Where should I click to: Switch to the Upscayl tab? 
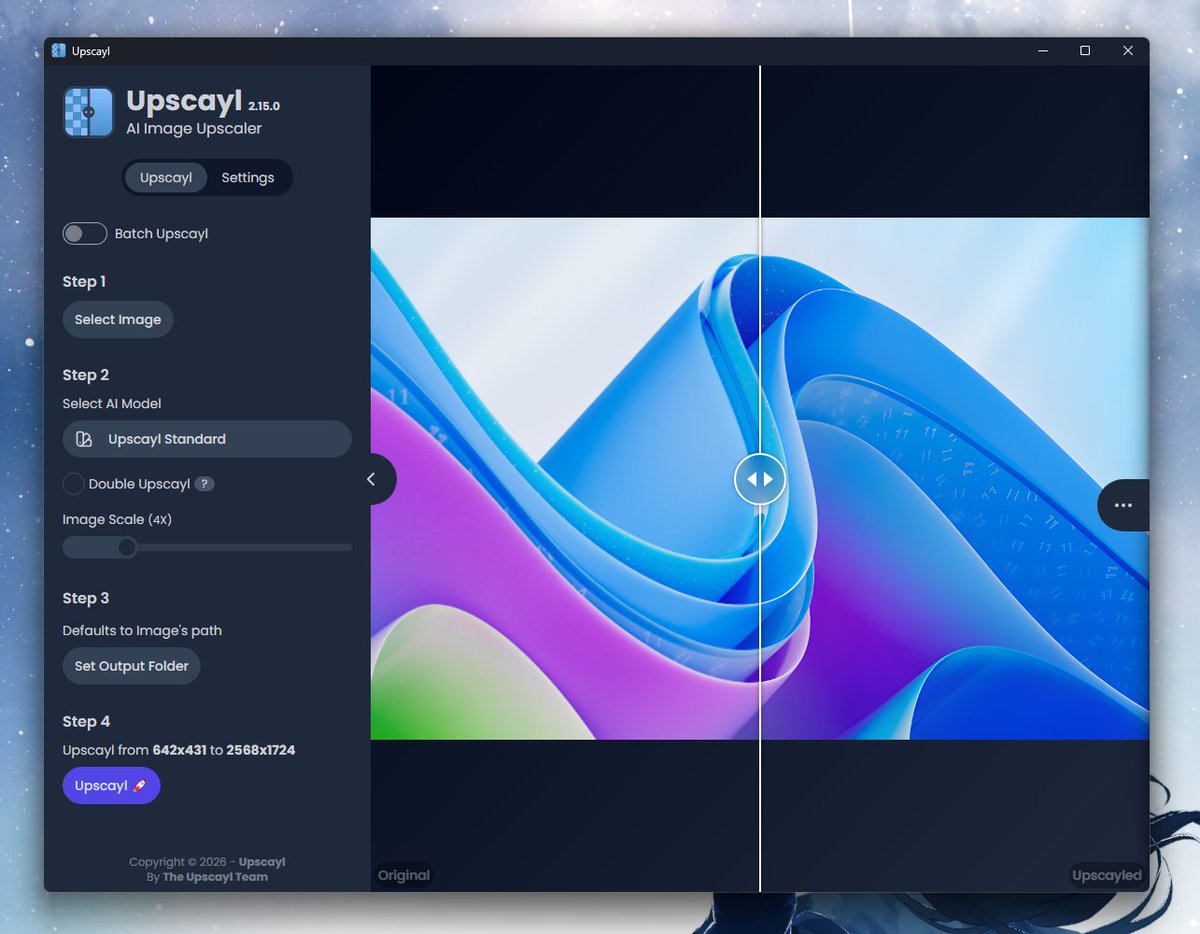coord(166,178)
